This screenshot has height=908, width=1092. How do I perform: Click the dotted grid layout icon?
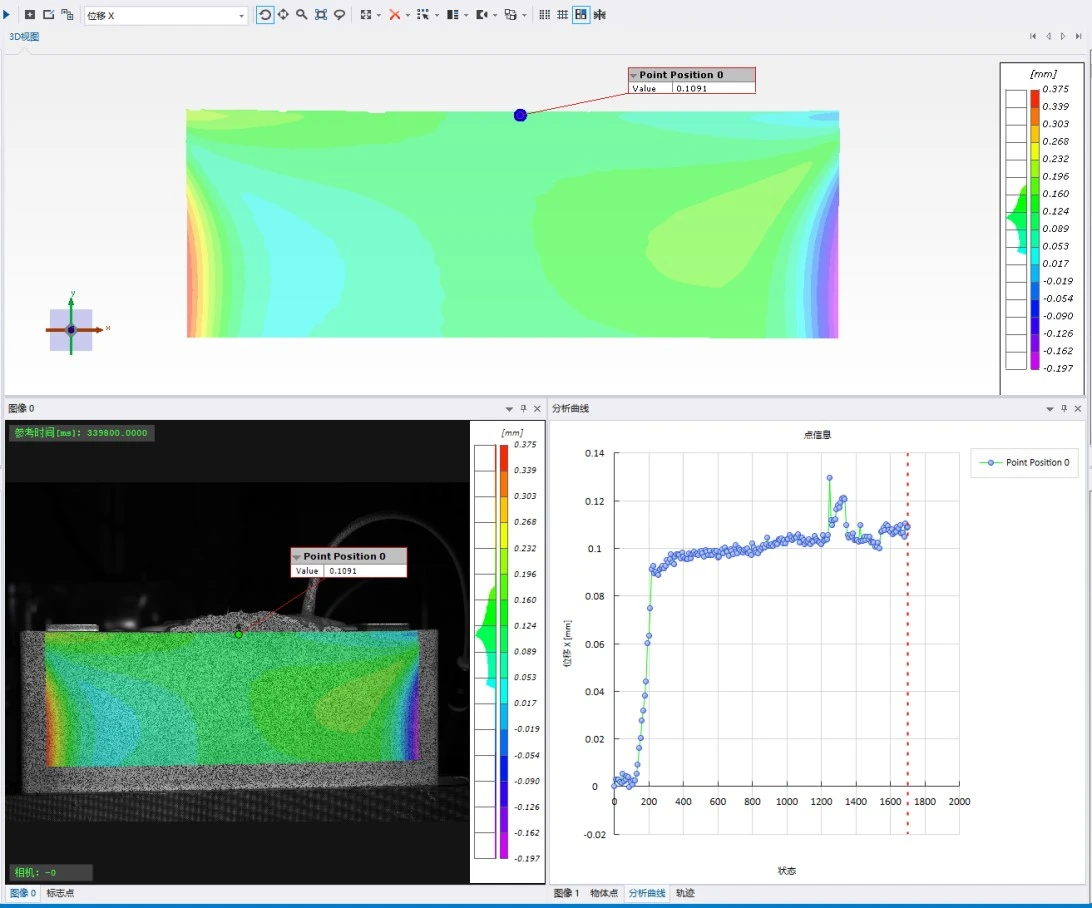(544, 15)
